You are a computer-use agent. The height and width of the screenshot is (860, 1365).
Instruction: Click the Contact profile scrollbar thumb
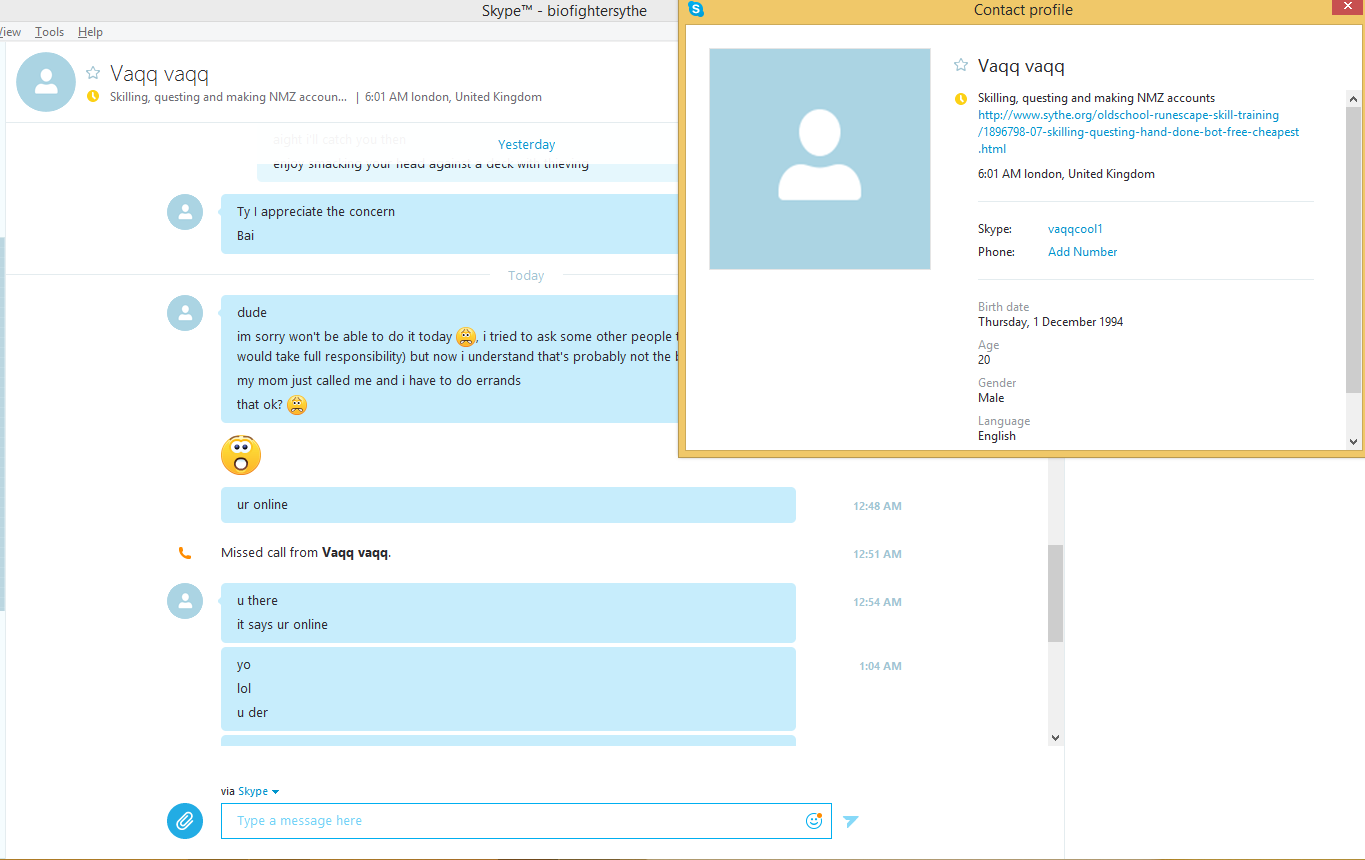[1354, 249]
